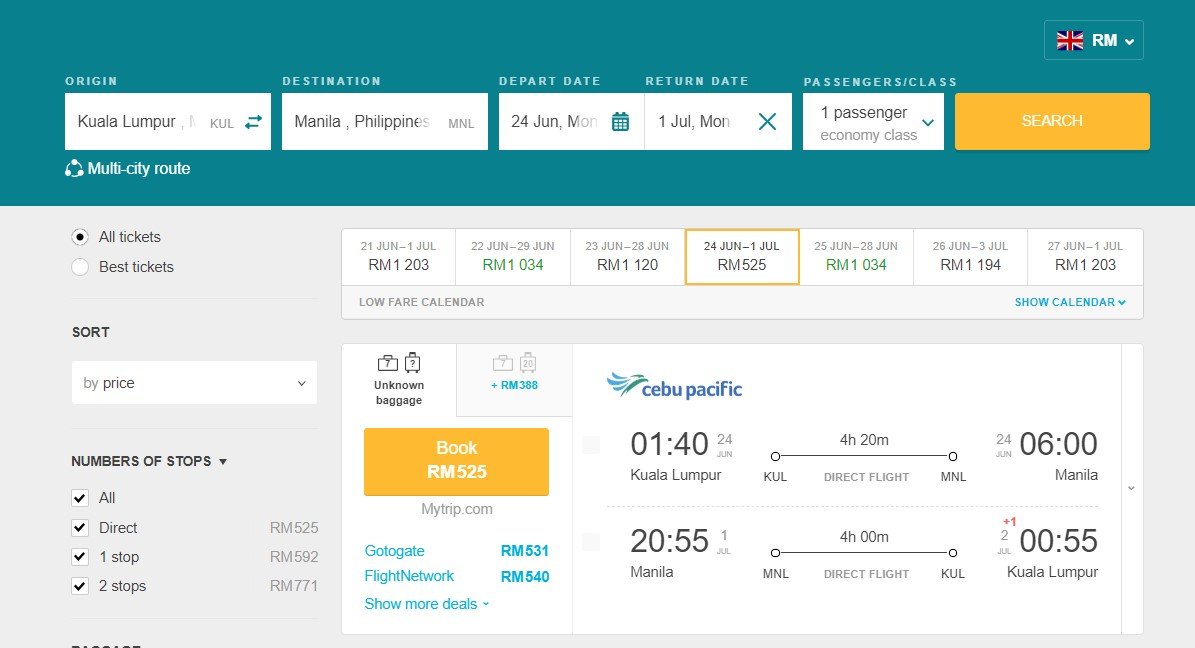1195x648 pixels.
Task: Click the 'RM592' 1 stop price
Action: tap(294, 557)
